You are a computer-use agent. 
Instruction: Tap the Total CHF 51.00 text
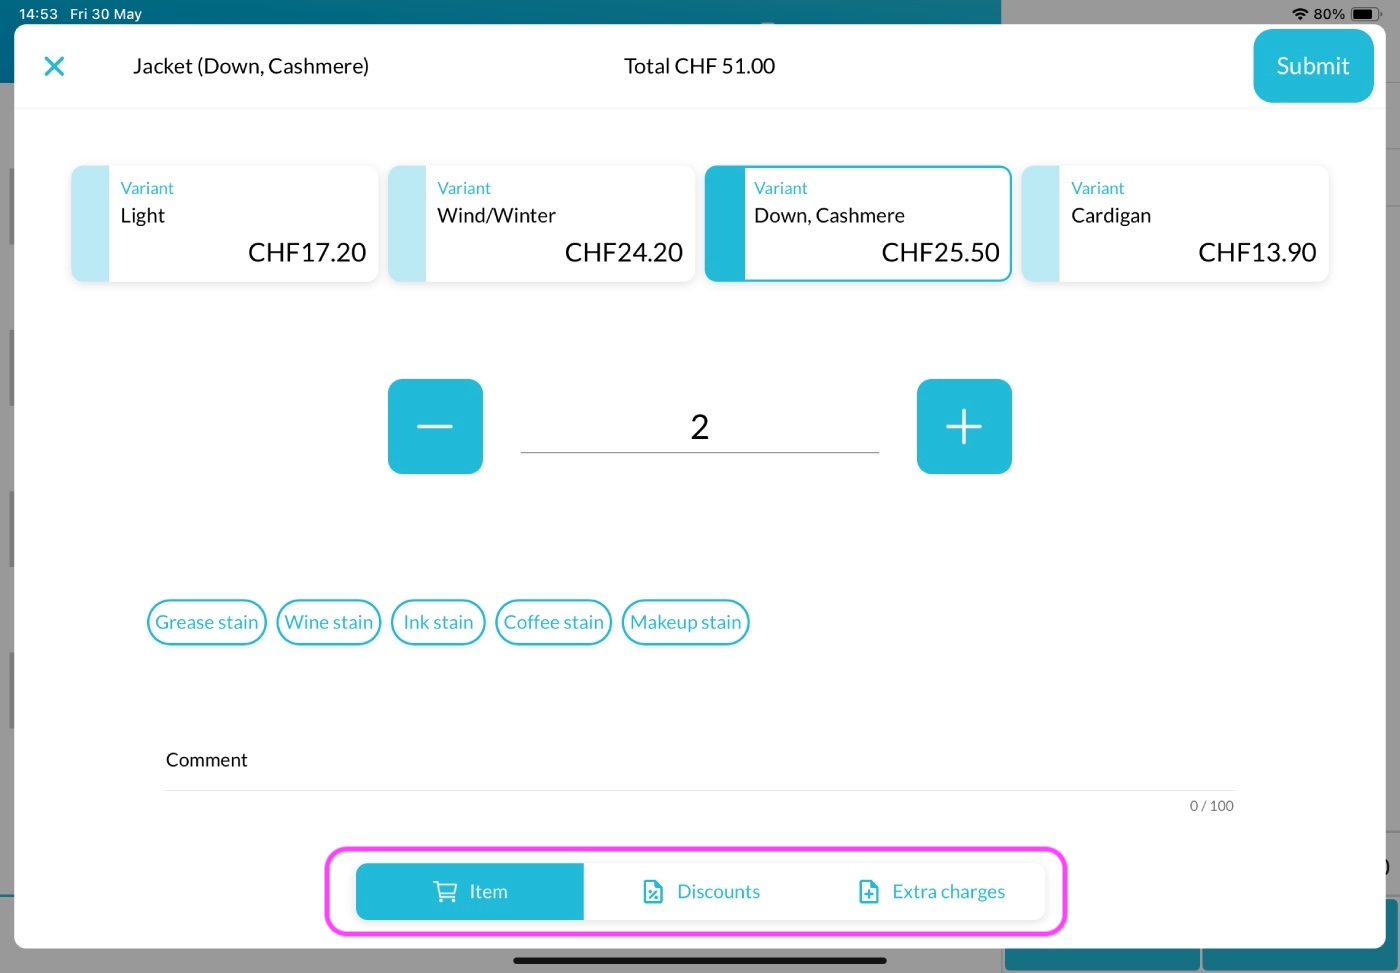click(700, 66)
